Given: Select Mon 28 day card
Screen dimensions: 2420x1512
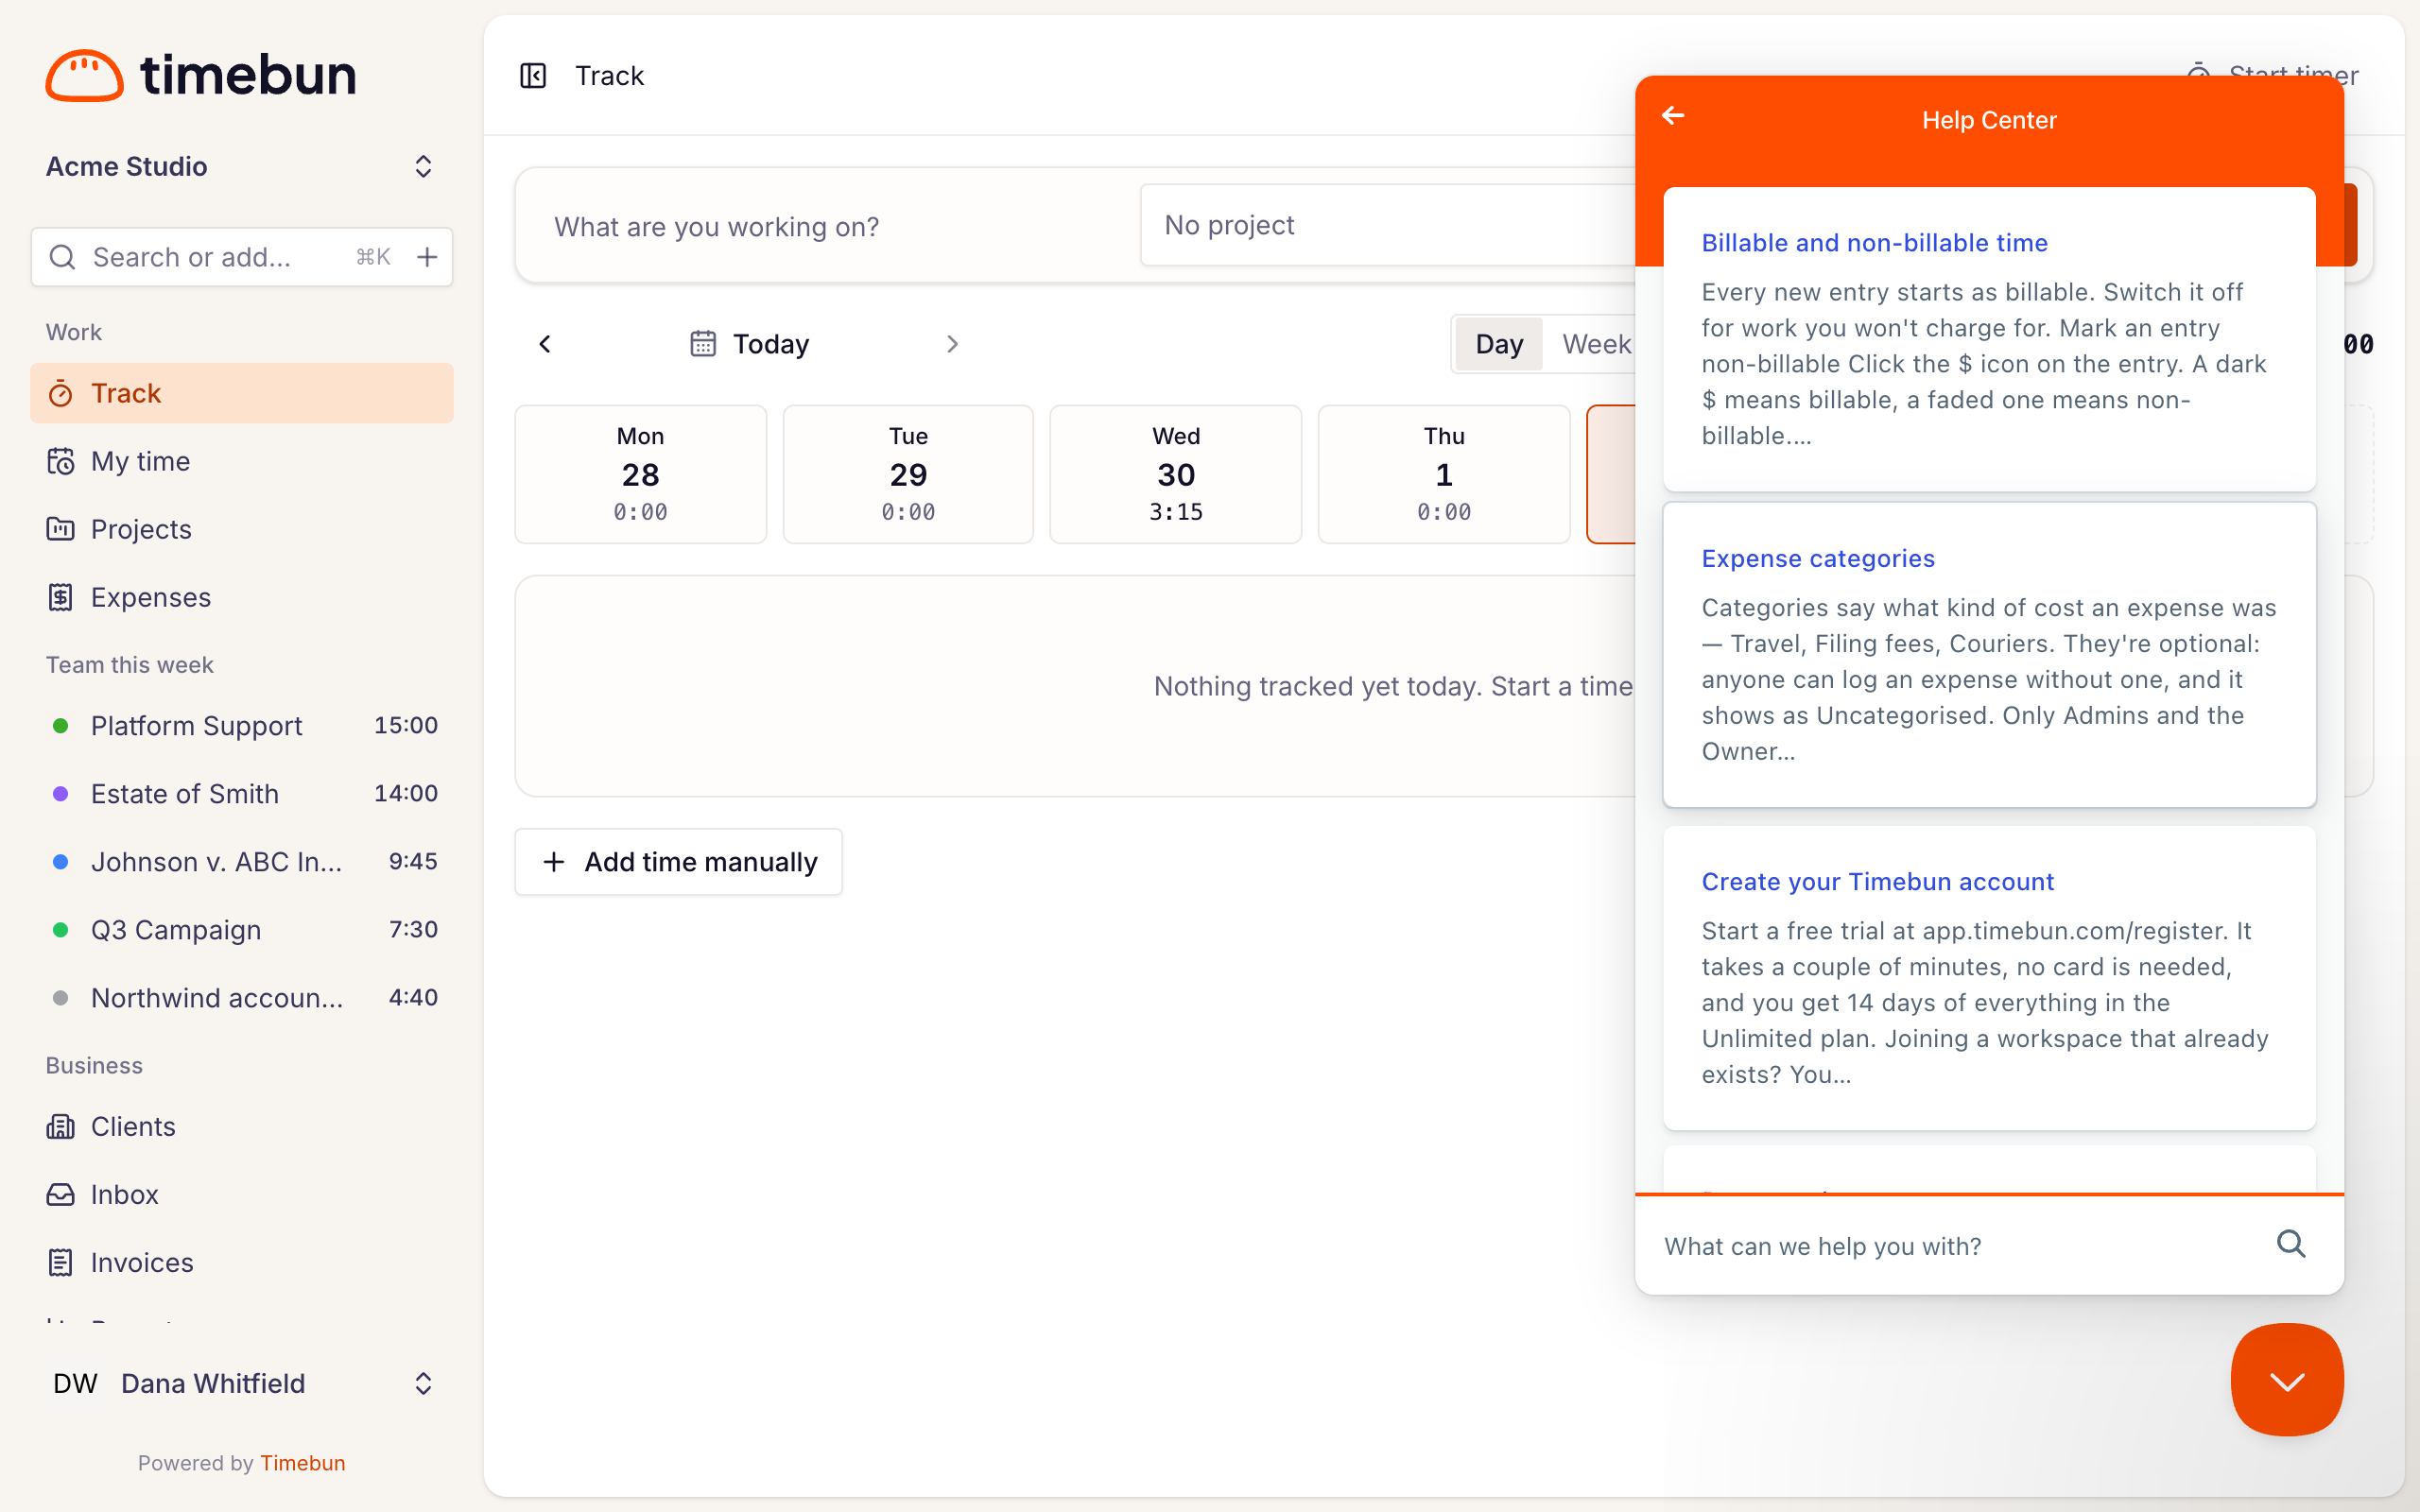Looking at the screenshot, I should tap(641, 474).
